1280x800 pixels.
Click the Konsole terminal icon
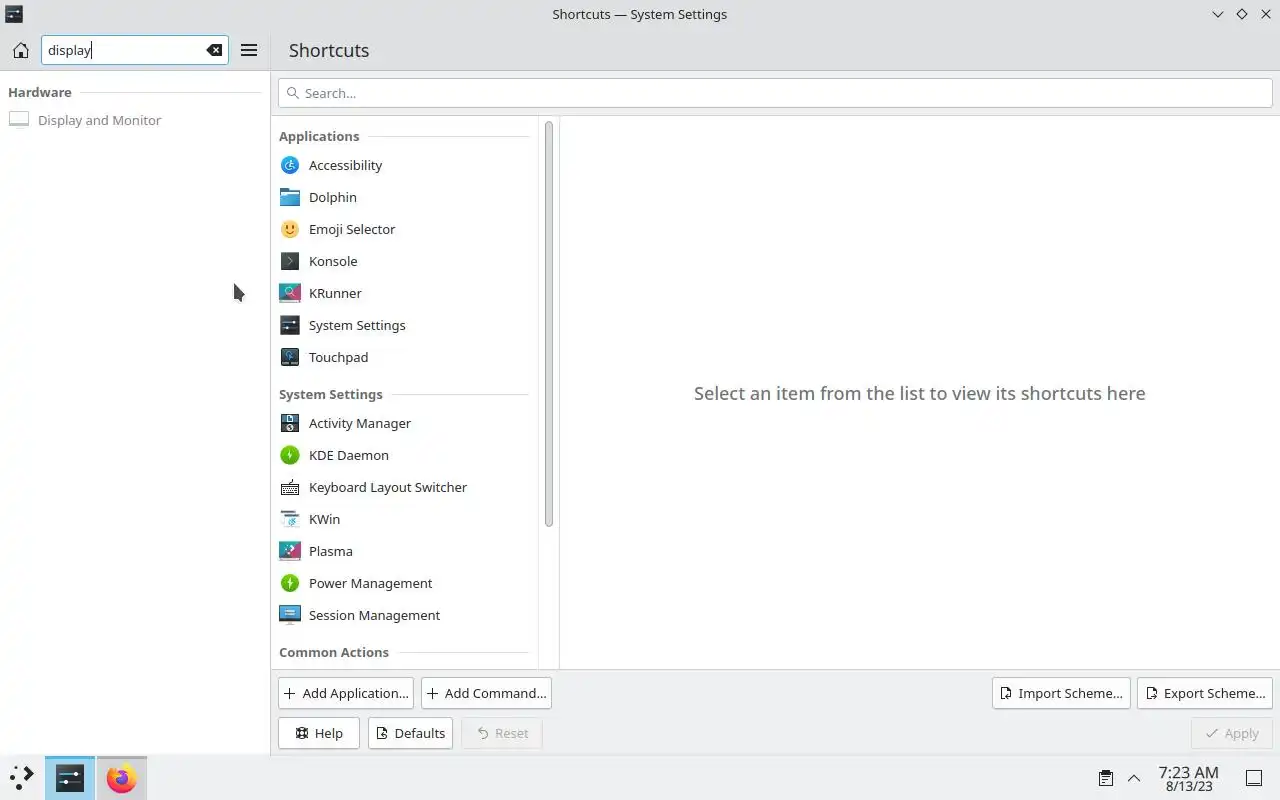290,261
